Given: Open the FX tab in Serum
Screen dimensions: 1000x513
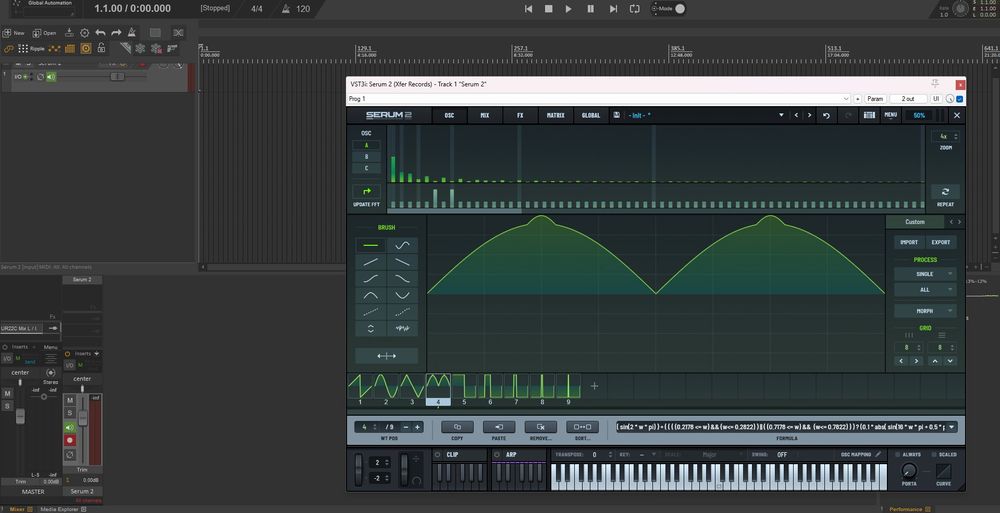Looking at the screenshot, I should [x=520, y=115].
